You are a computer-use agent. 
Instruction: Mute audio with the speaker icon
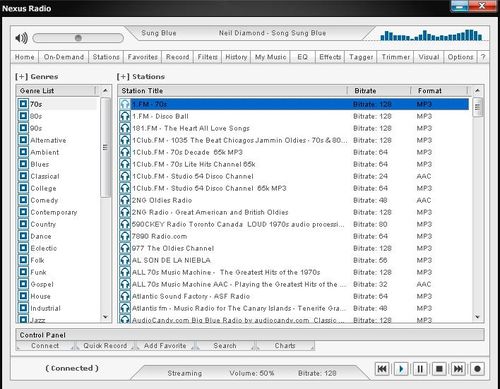tap(21, 38)
